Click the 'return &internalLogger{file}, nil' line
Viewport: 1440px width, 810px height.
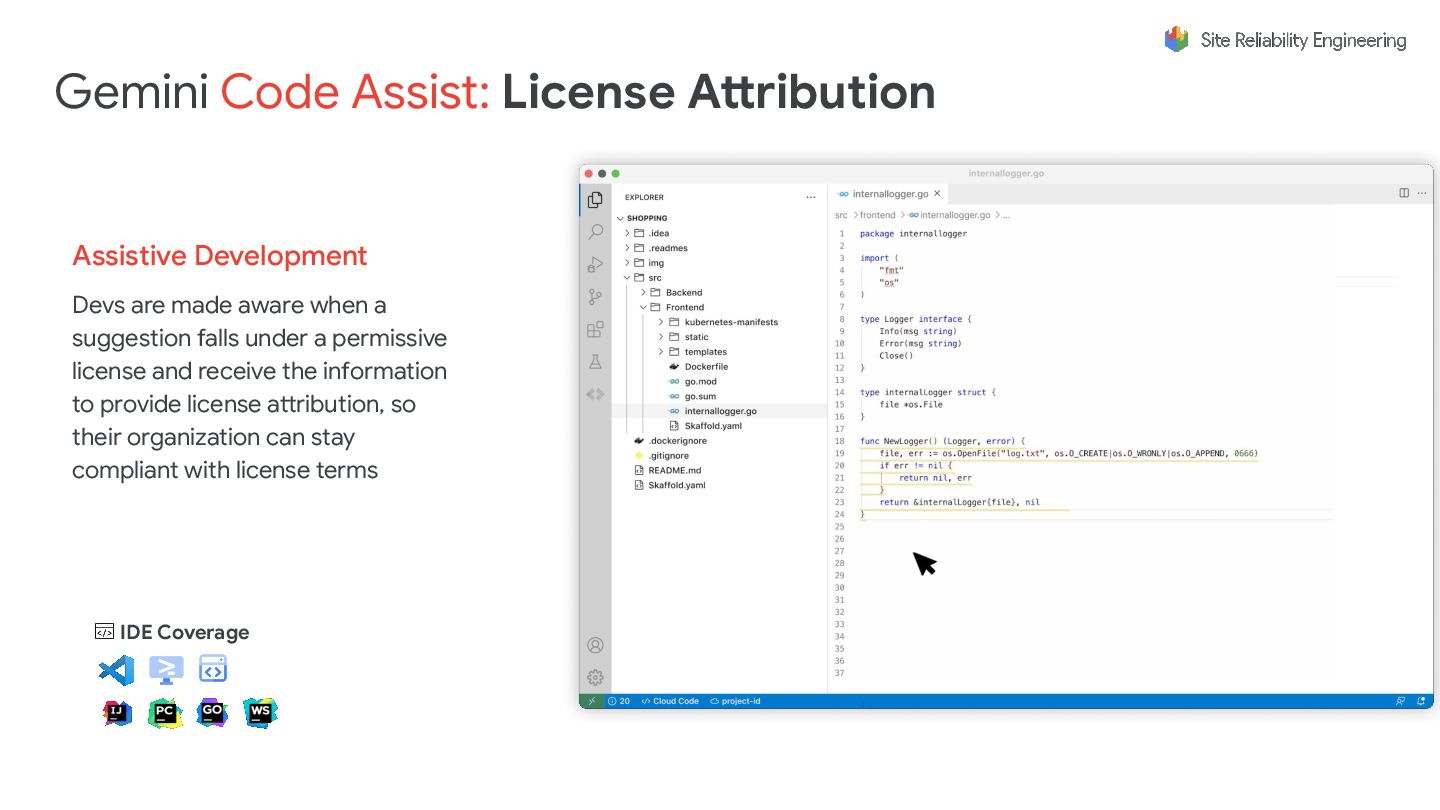(959, 502)
